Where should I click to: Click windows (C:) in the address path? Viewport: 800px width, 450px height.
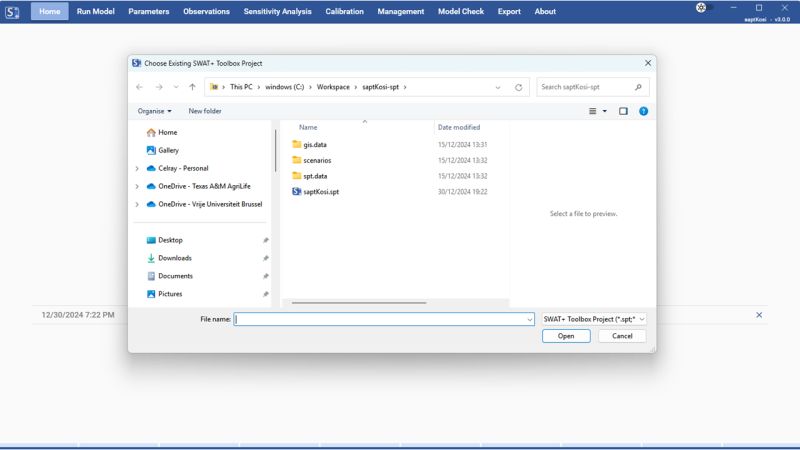pyautogui.click(x=284, y=87)
